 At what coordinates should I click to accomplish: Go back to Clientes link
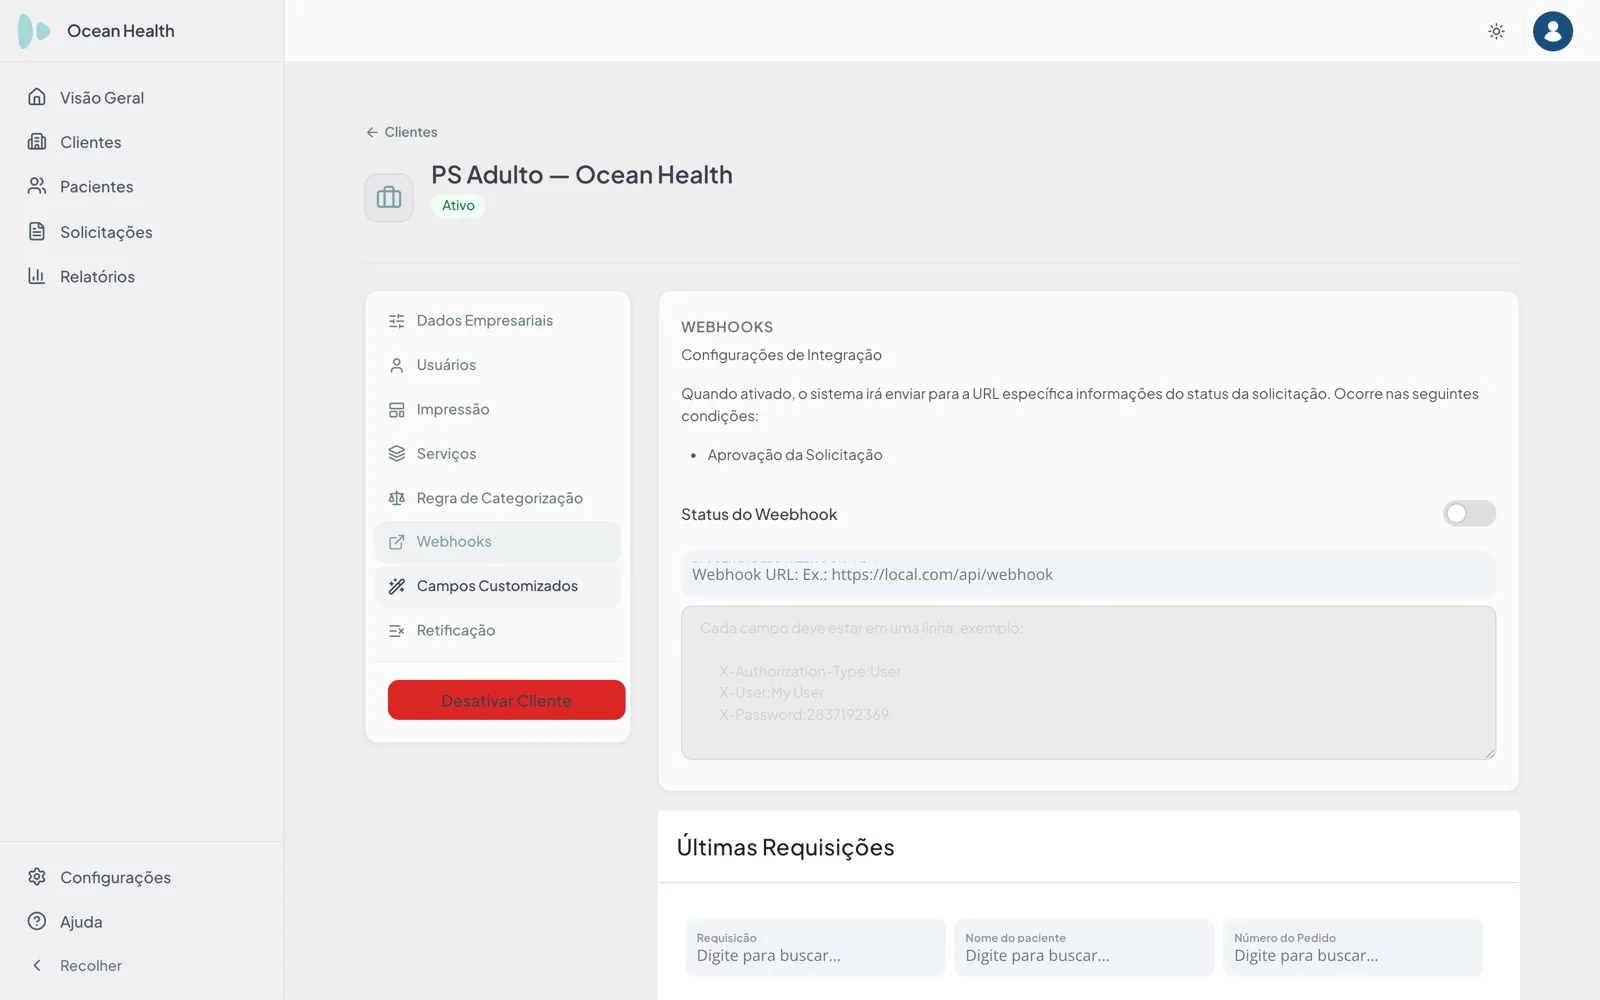(402, 132)
